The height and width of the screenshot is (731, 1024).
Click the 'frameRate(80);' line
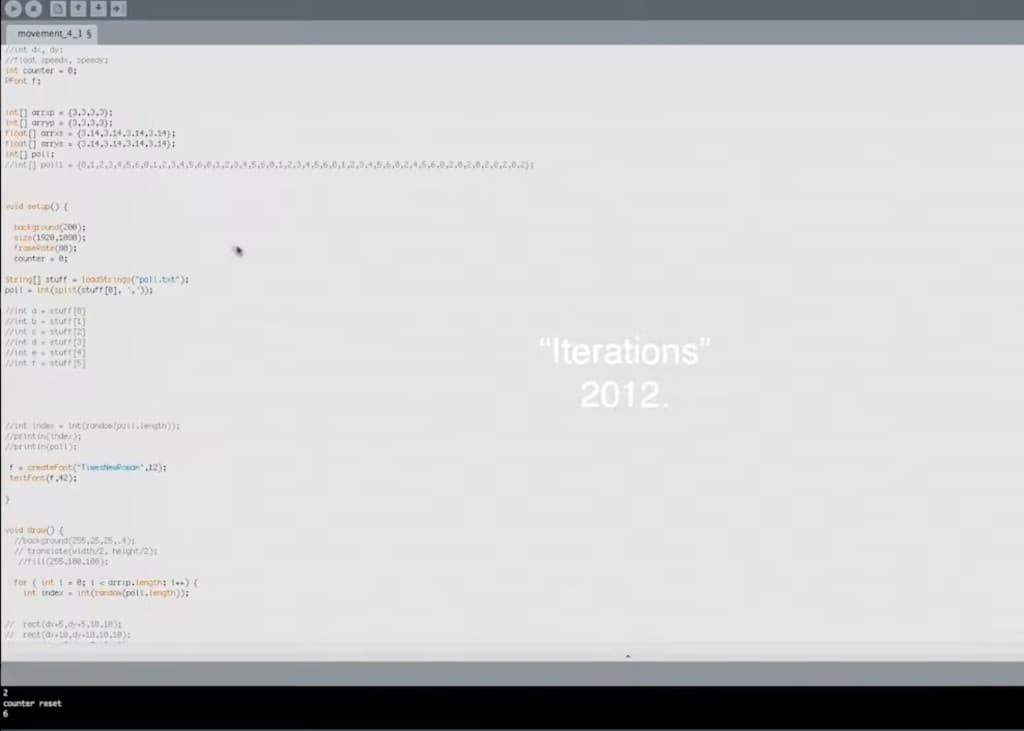45,248
